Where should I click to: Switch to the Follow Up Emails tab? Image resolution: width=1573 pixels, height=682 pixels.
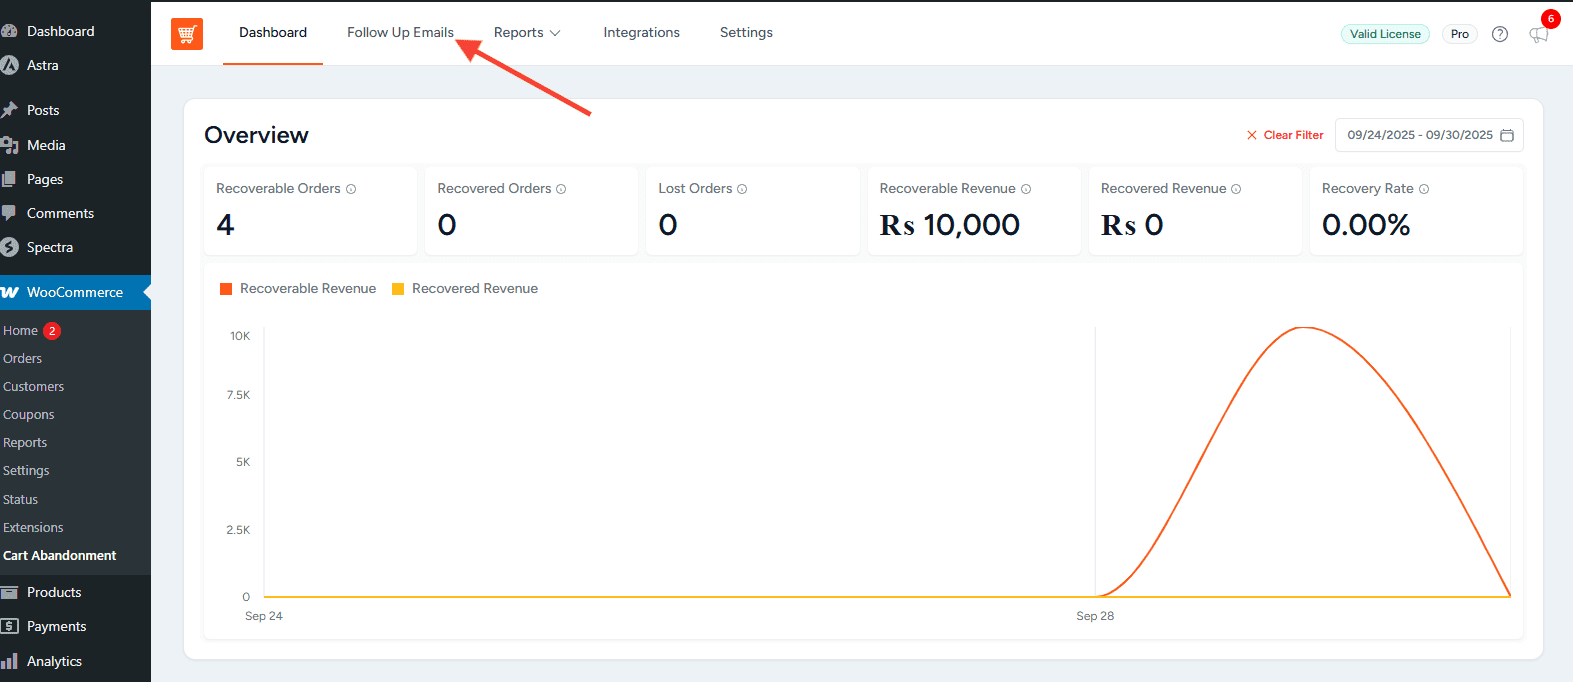click(x=400, y=33)
